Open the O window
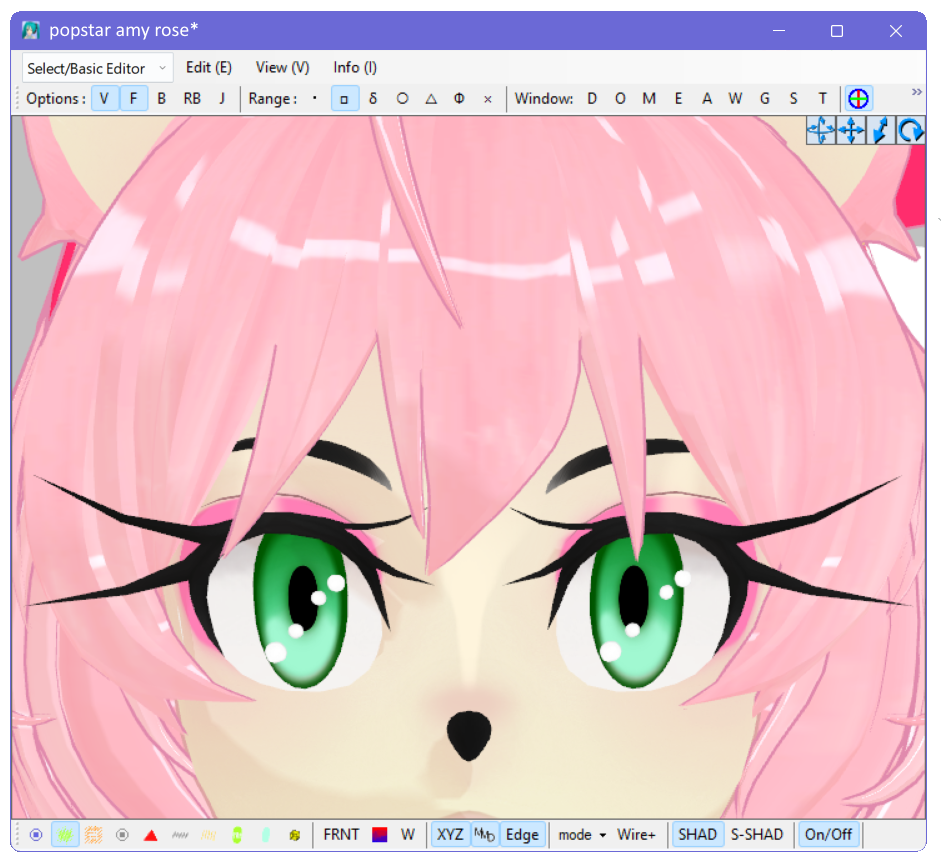Image resolution: width=941 pixels, height=863 pixels. (620, 98)
